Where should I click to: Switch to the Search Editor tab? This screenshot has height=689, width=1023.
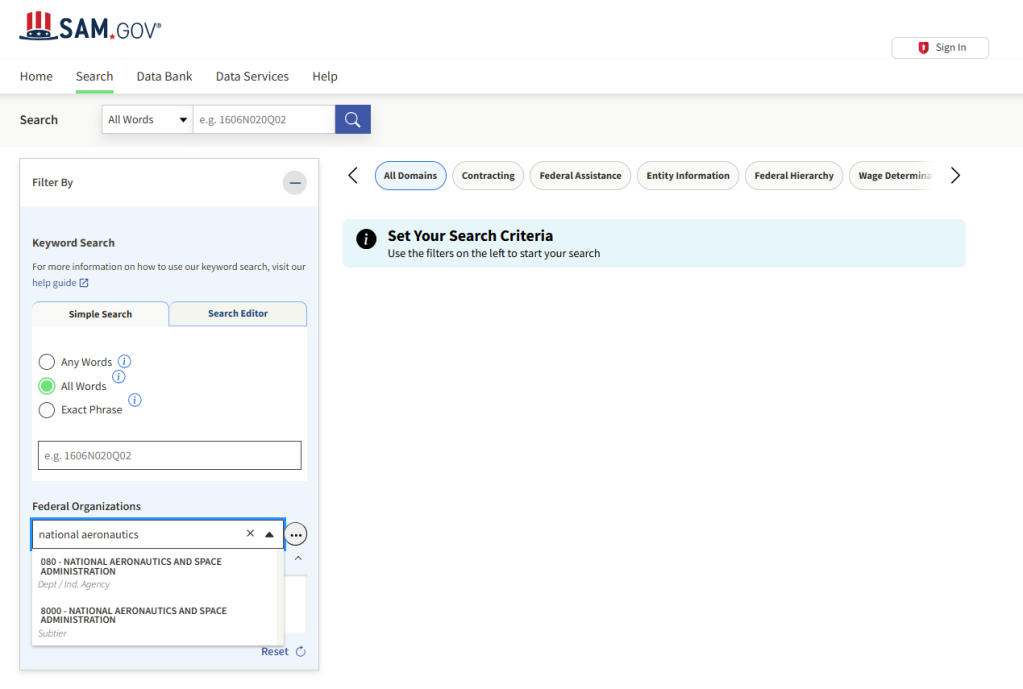coord(238,314)
